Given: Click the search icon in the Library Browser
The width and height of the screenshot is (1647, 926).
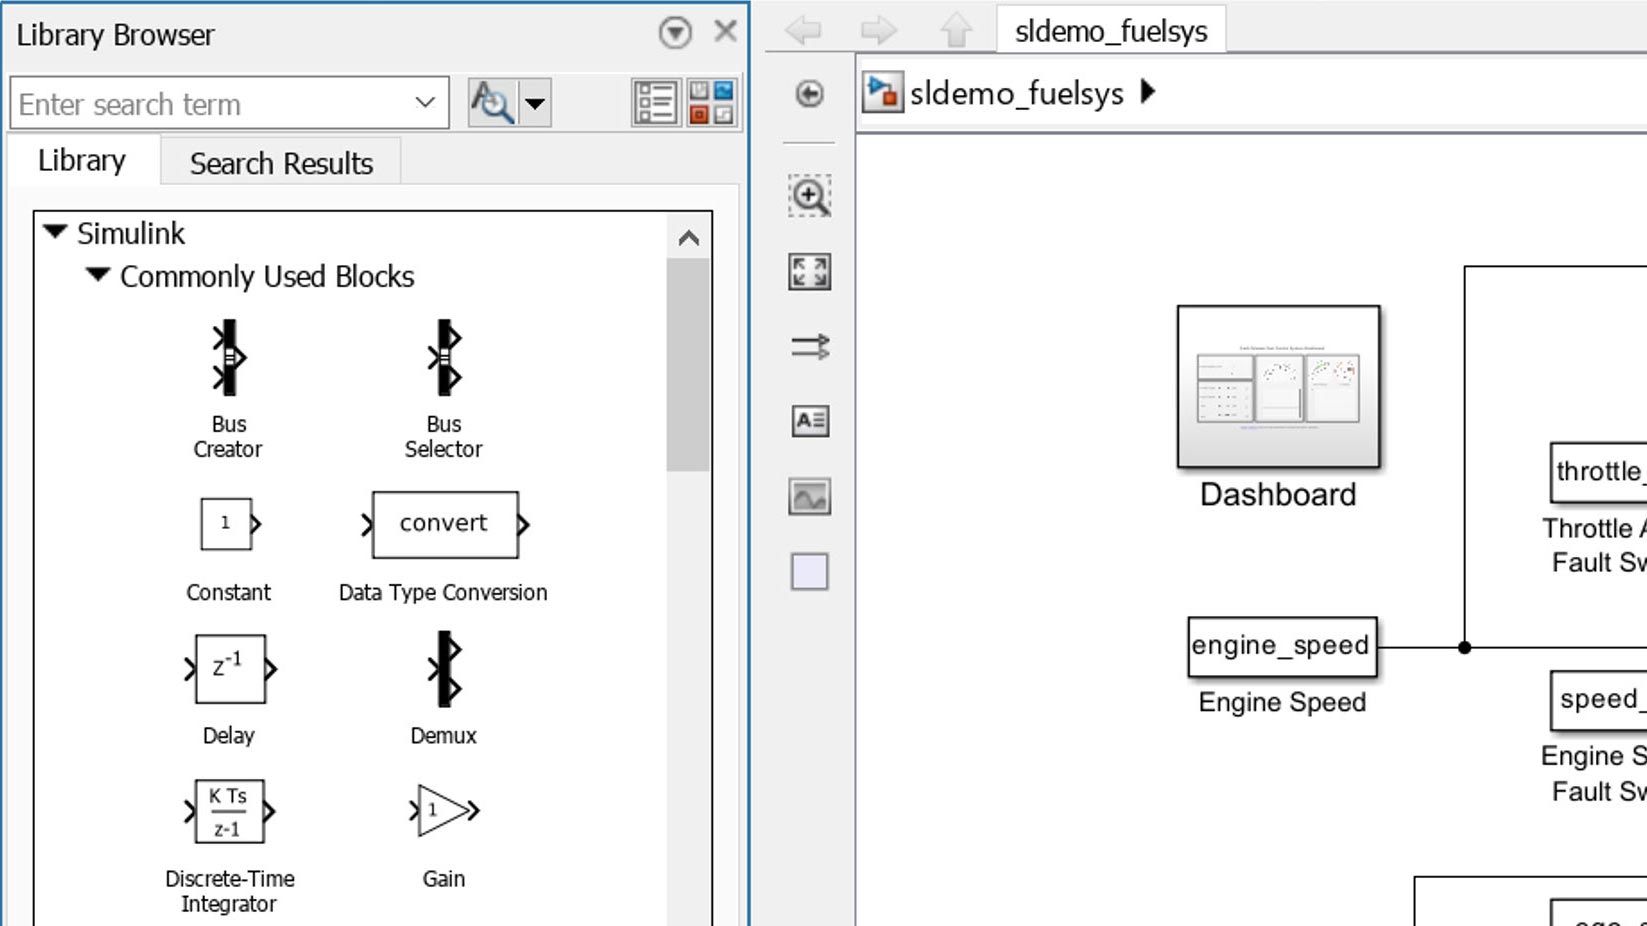Looking at the screenshot, I should tap(494, 103).
